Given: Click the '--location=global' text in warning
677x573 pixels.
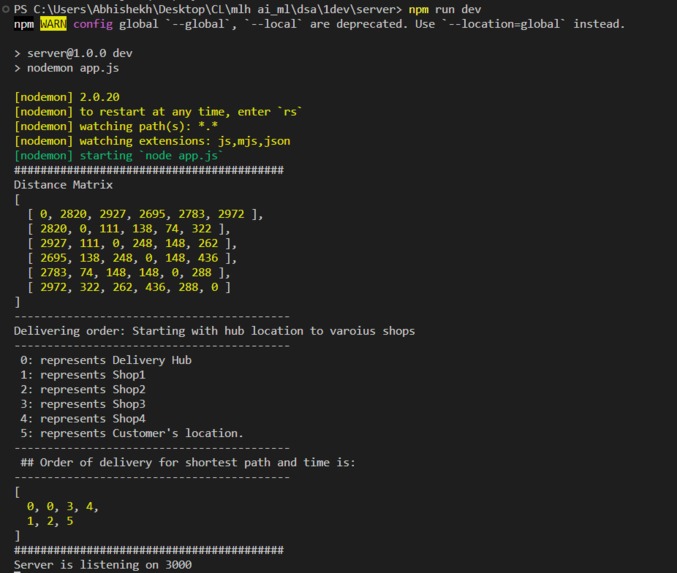Looking at the screenshot, I should click(x=504, y=24).
